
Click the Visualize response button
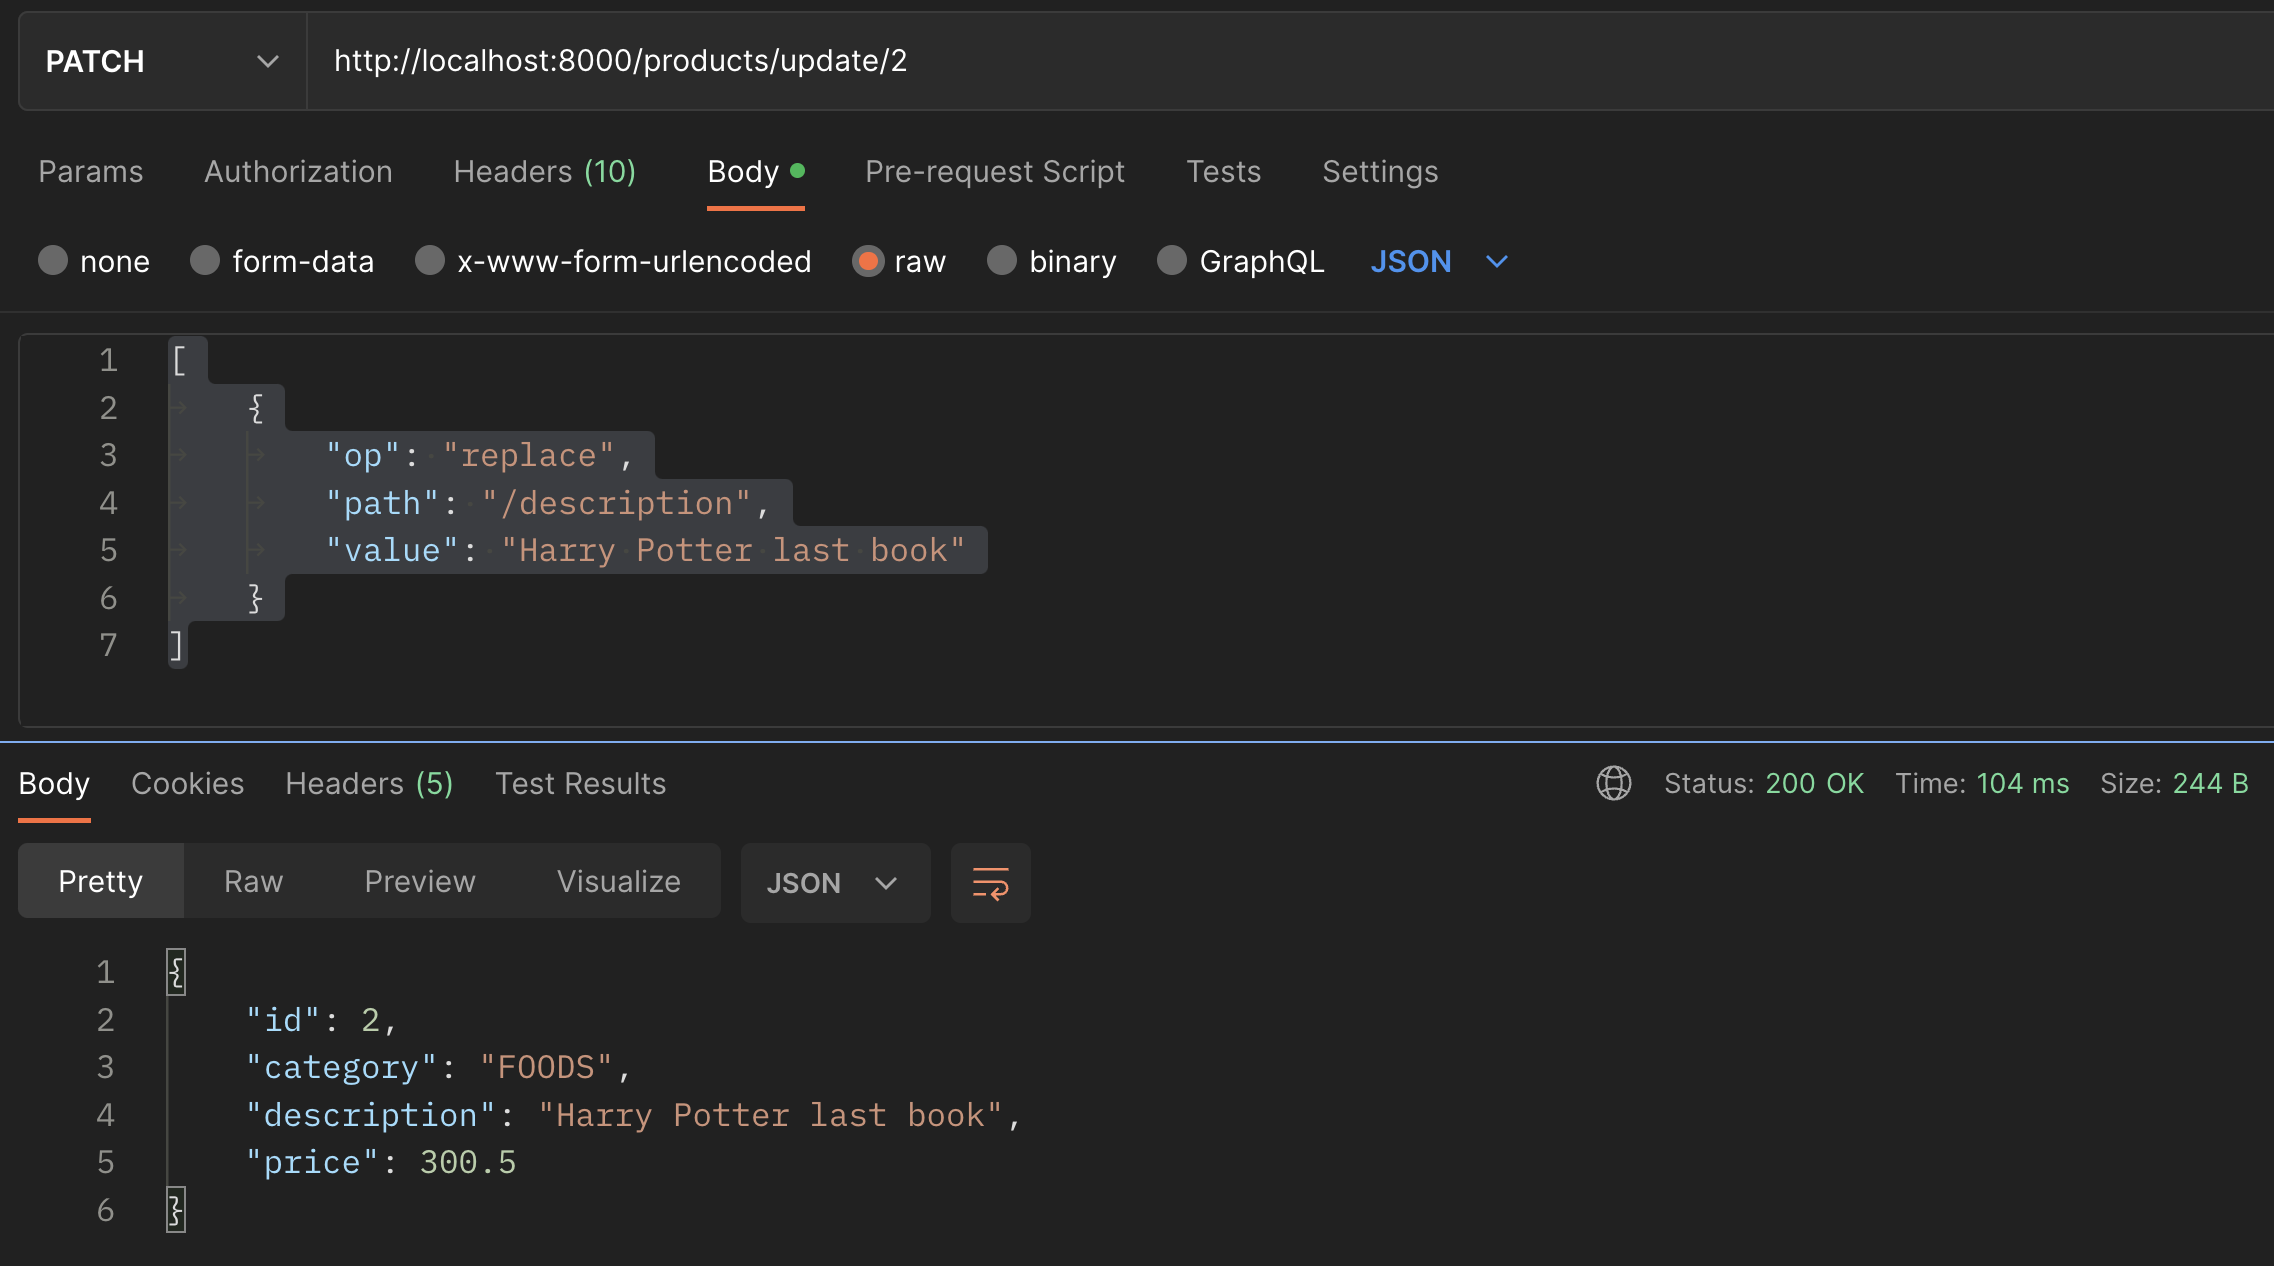[618, 882]
